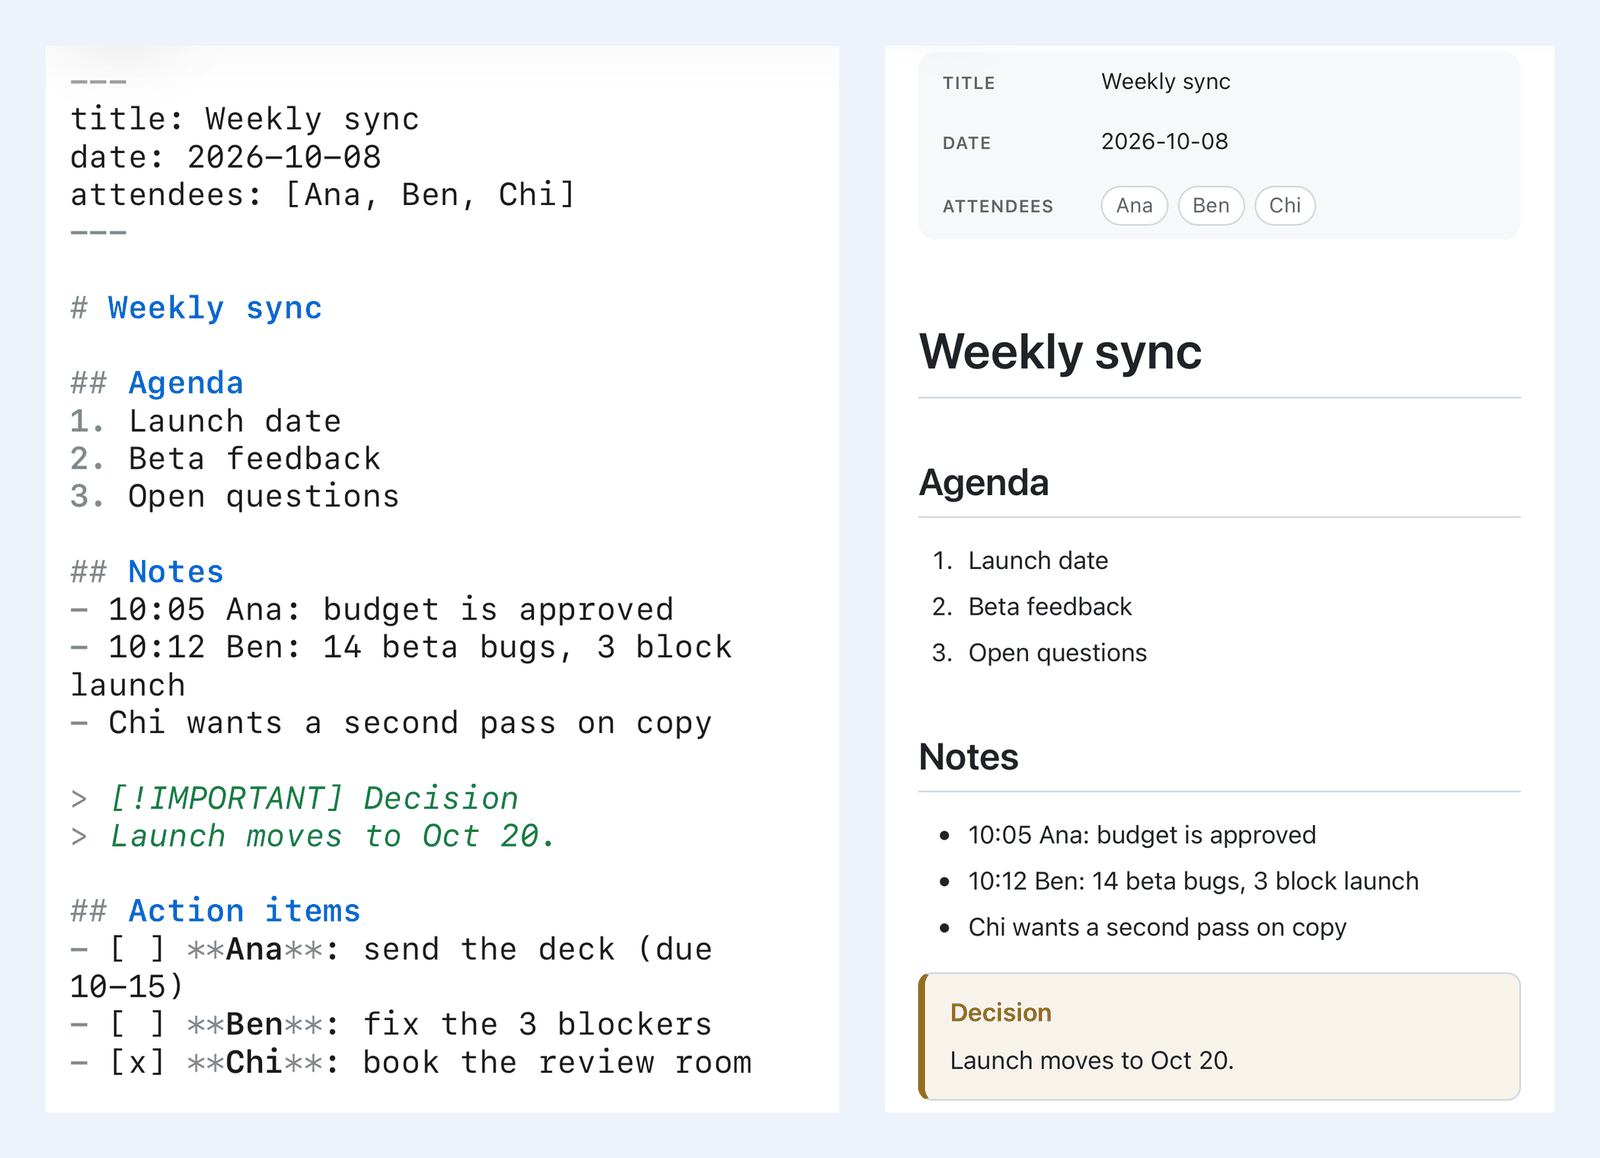
Task: Click the '## Action items' heading in the source
Action: point(215,911)
